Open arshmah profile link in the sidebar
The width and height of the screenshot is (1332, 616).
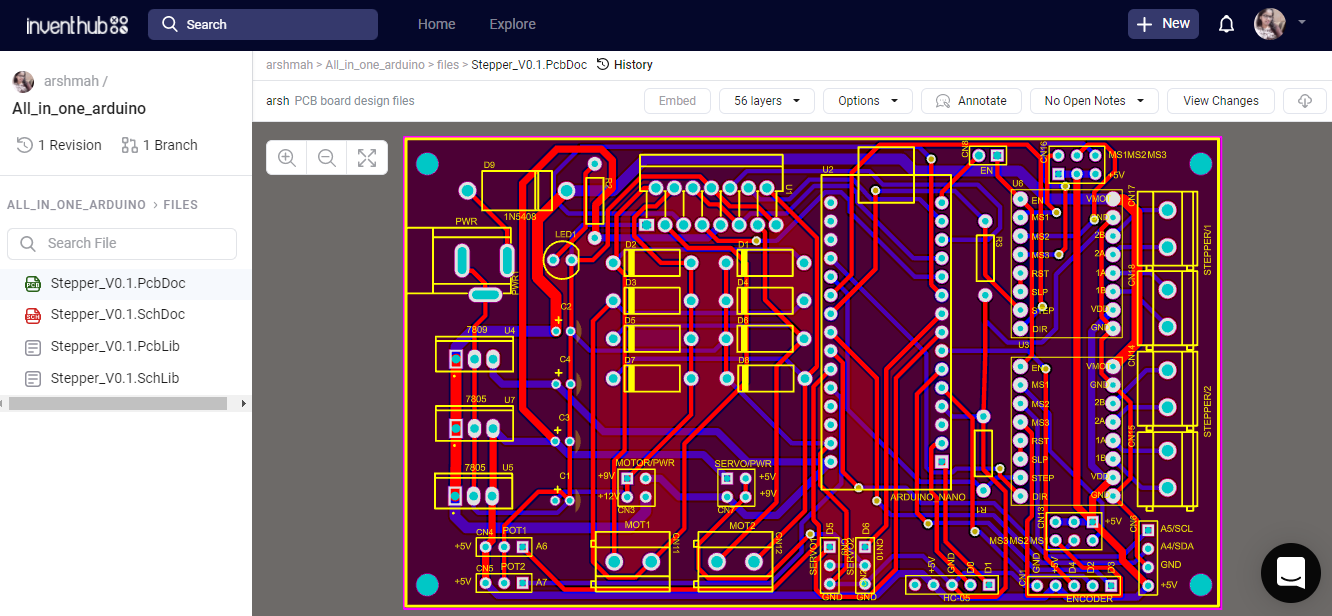click(76, 81)
